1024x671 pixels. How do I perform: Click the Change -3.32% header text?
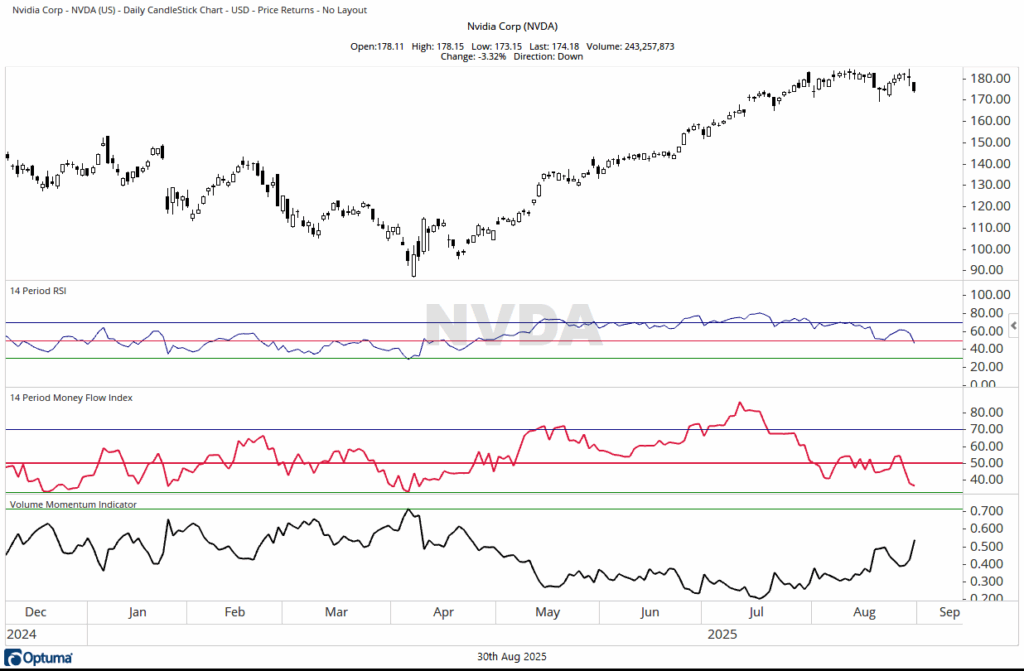(x=474, y=56)
